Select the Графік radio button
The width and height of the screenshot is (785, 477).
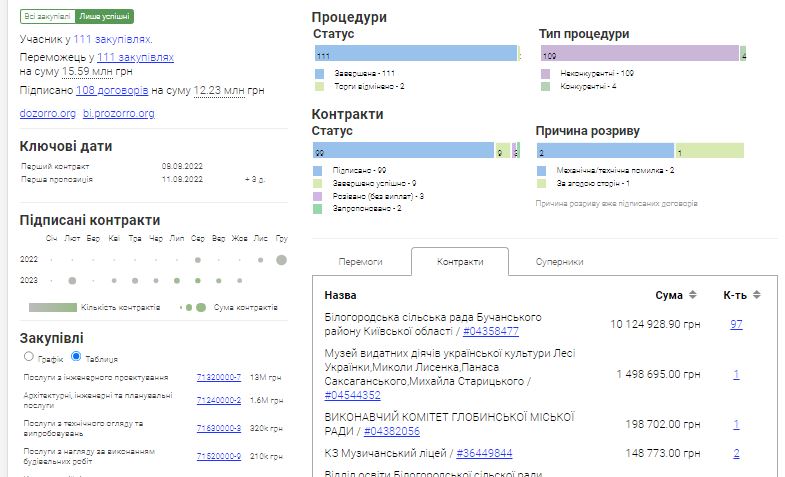(x=28, y=356)
